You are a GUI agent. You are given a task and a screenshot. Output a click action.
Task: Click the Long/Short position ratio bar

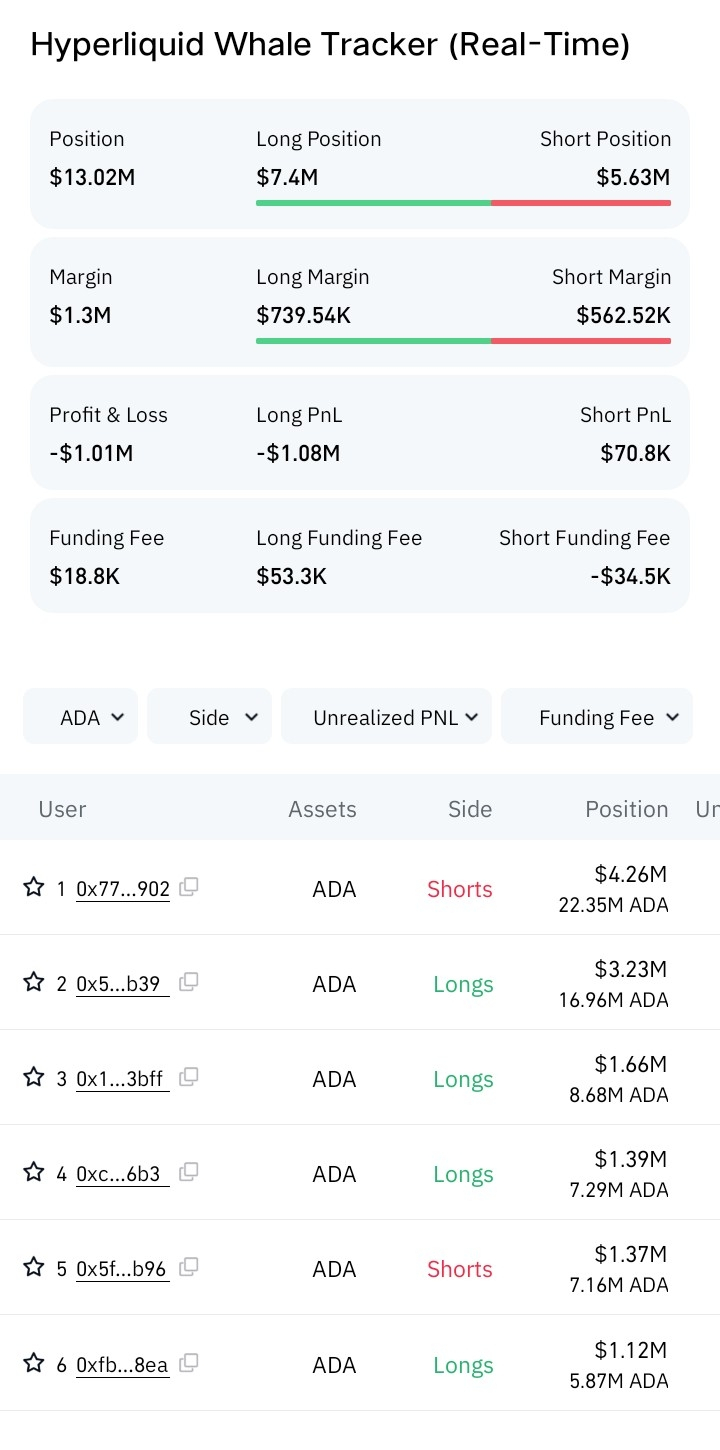463,203
